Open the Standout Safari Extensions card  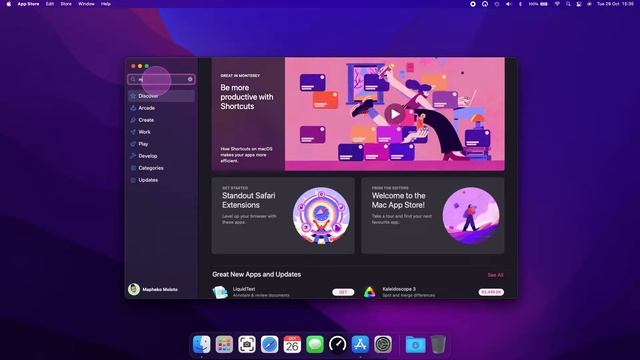[283, 216]
